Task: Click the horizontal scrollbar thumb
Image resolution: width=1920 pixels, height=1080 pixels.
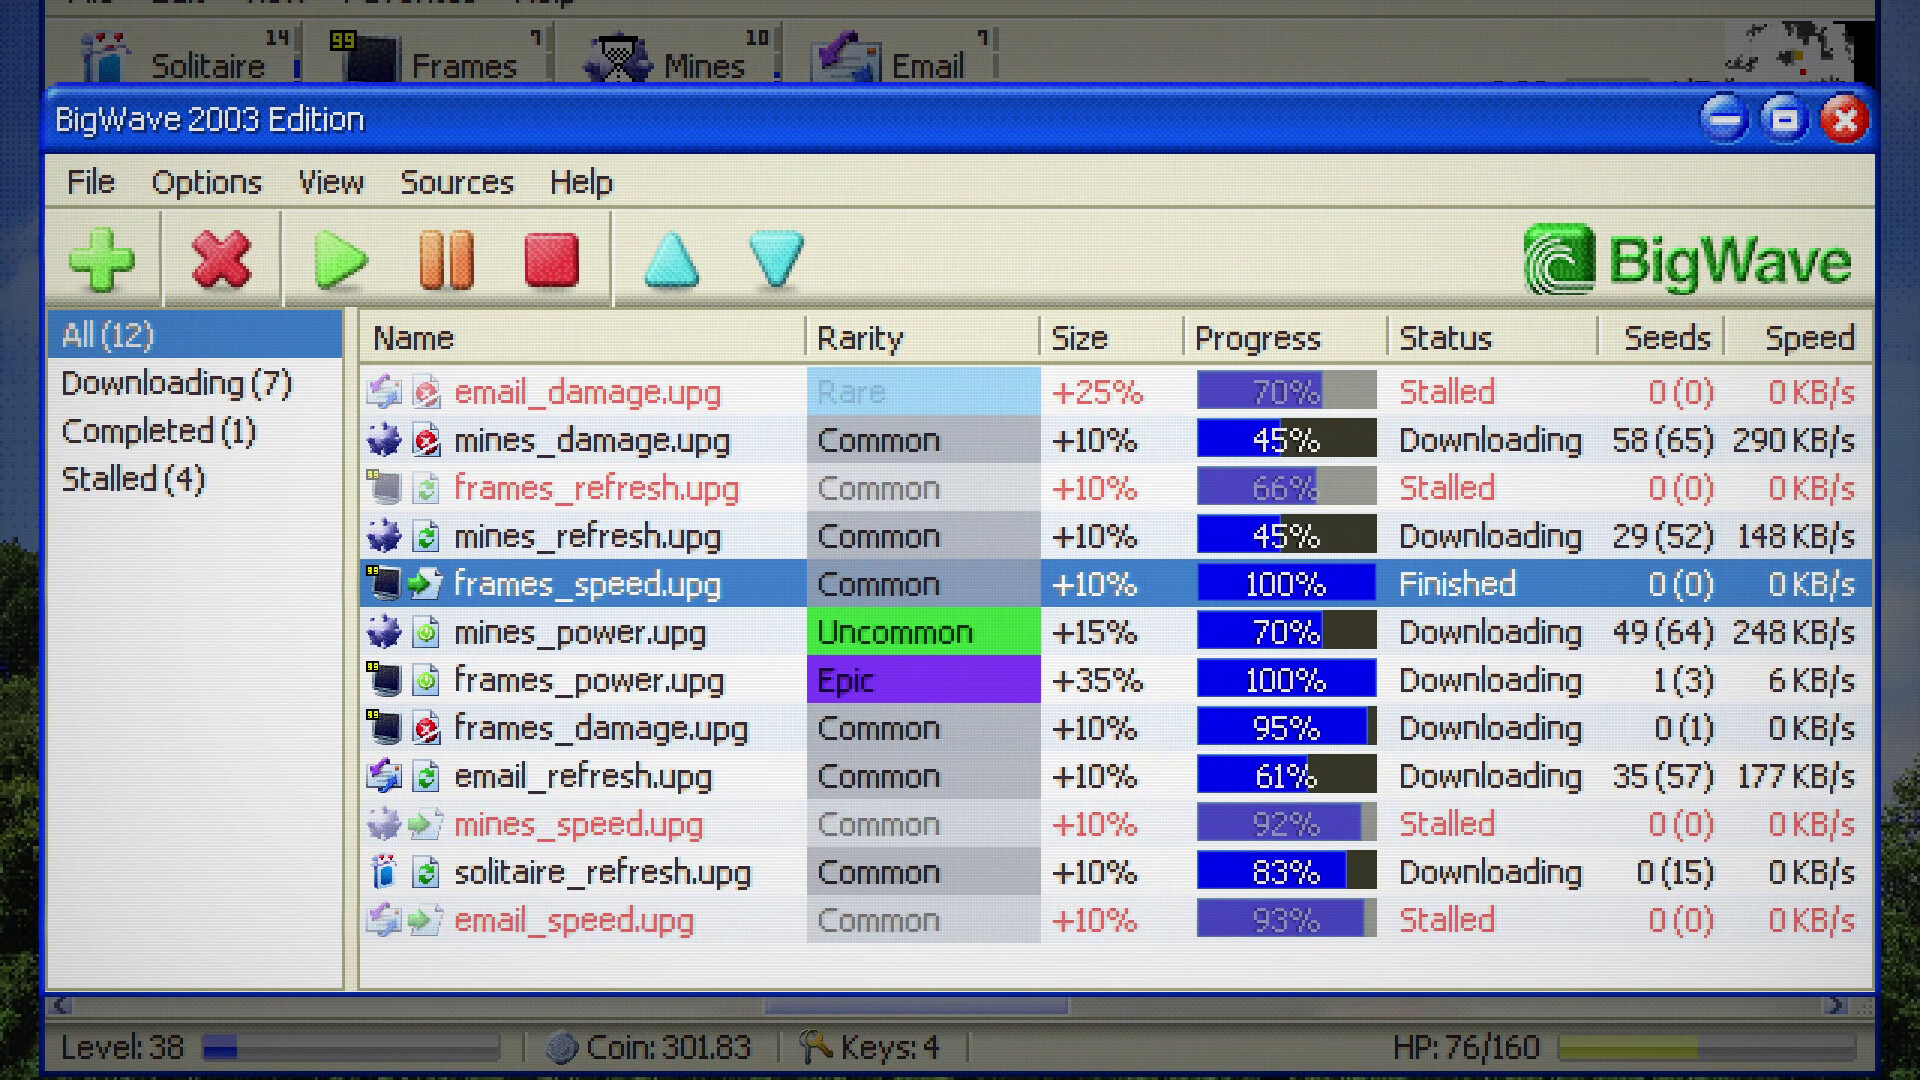Action: [916, 1005]
